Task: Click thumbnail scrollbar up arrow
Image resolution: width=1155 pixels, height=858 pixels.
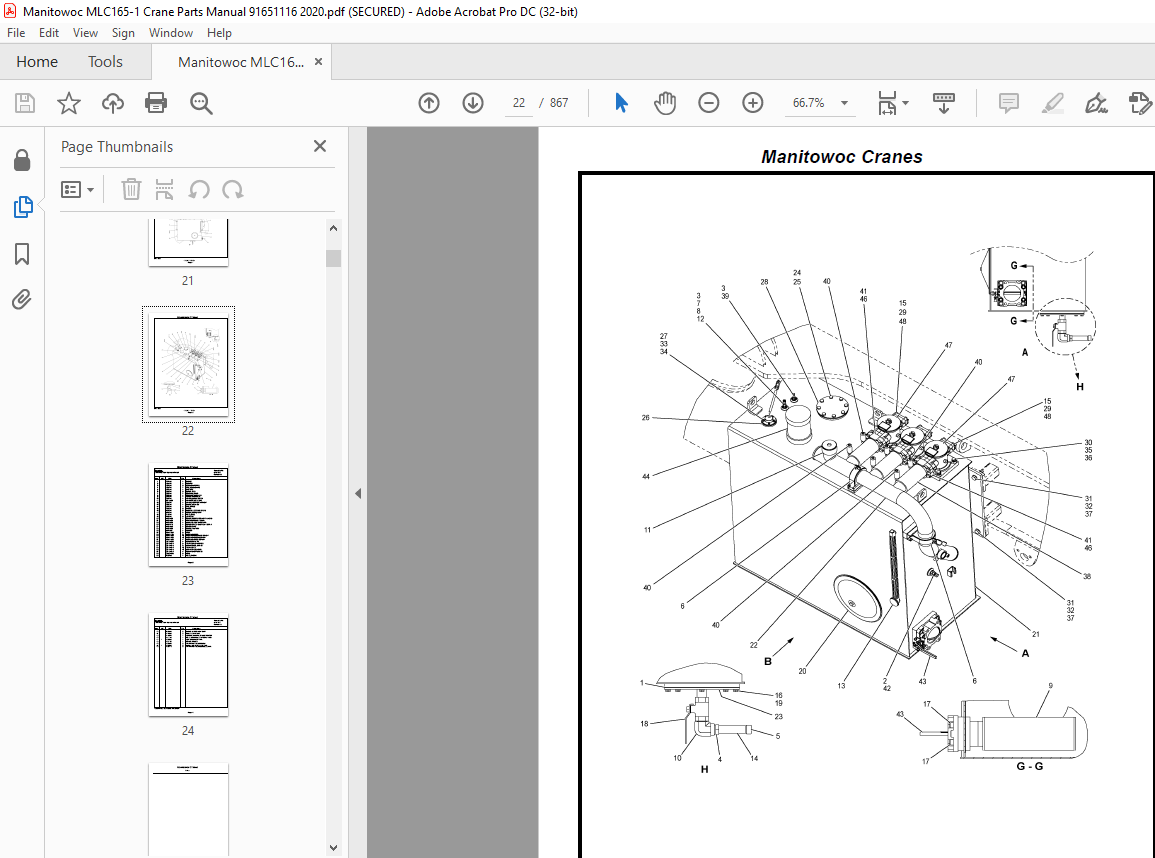Action: point(333,228)
